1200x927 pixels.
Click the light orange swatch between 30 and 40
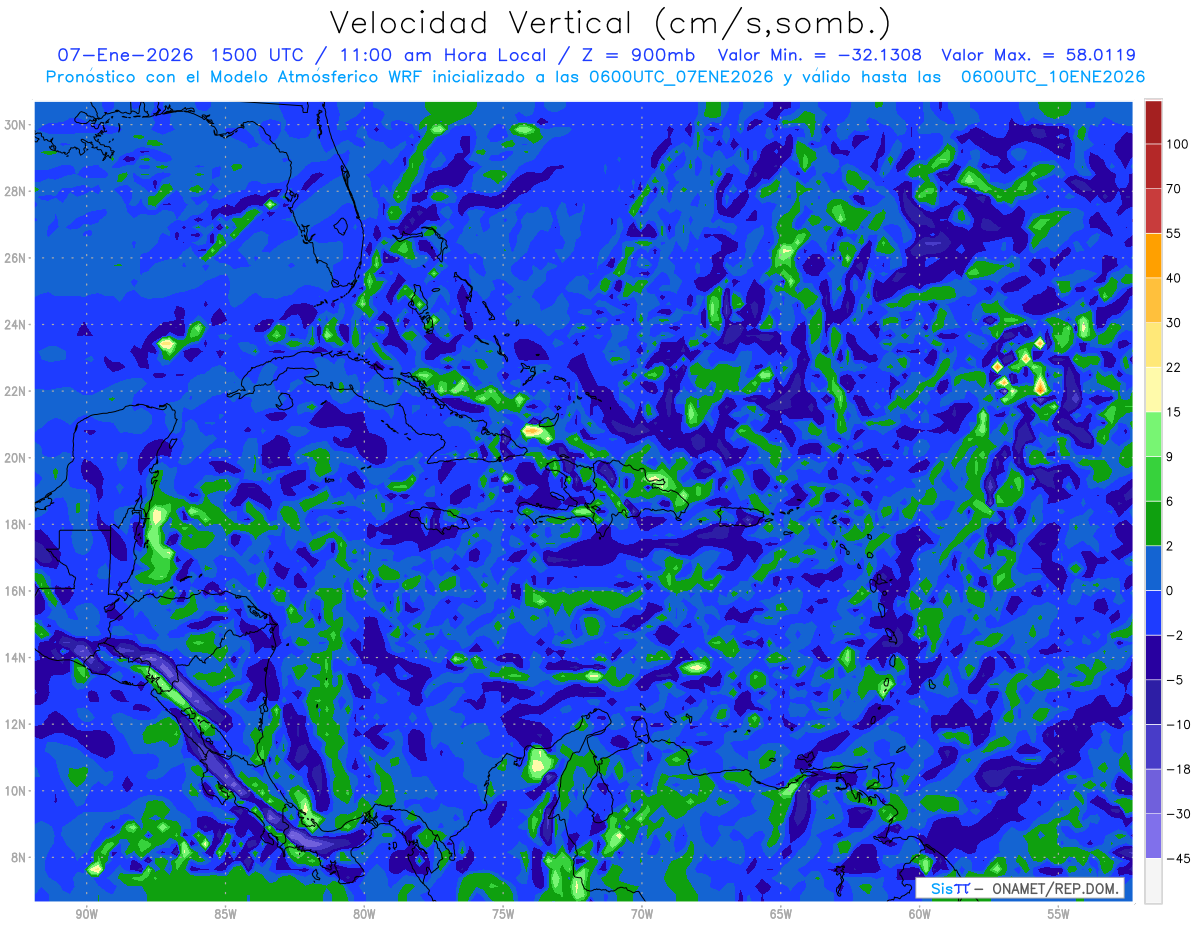click(x=1153, y=299)
